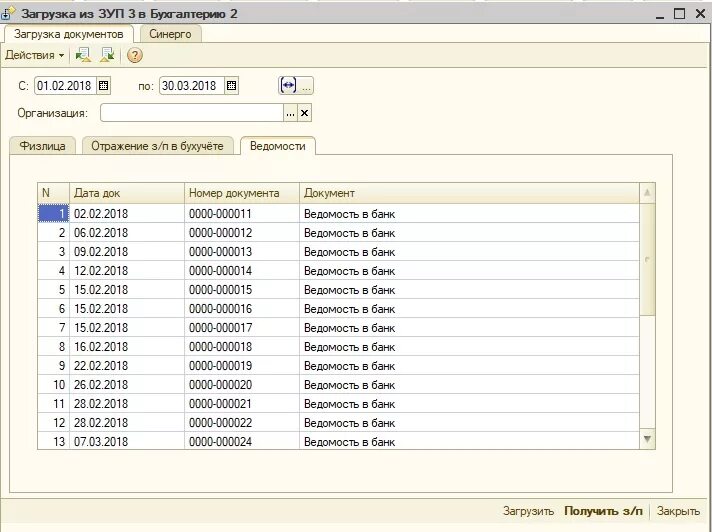712x532 pixels.
Task: Click the Номер документа column header
Action: coord(242,193)
